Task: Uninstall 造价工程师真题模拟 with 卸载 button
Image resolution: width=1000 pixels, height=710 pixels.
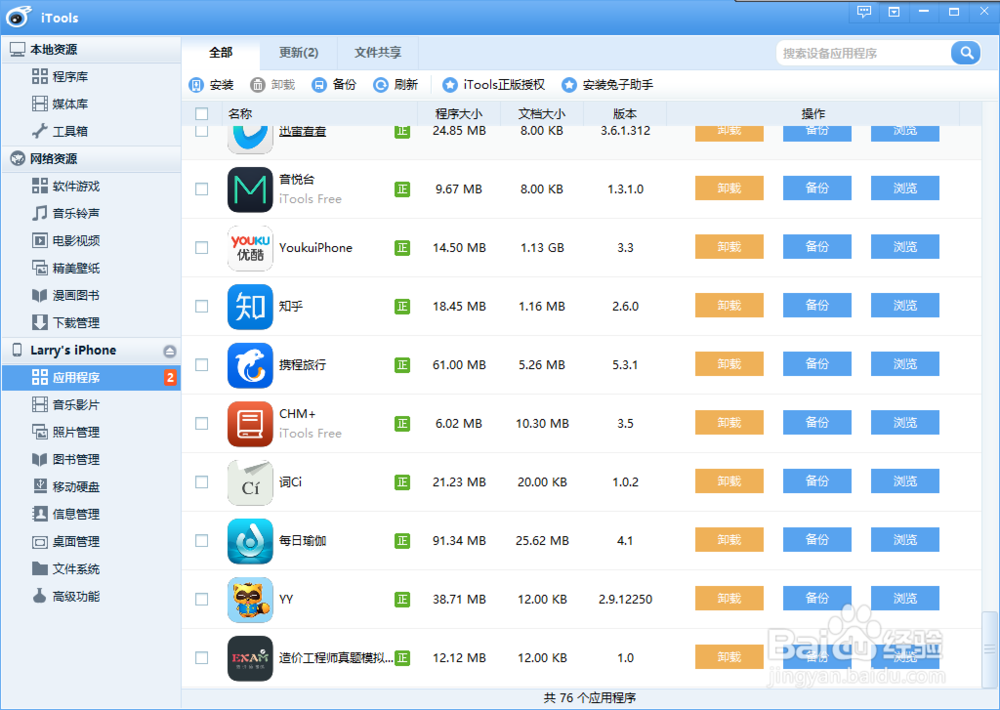Action: [x=729, y=657]
